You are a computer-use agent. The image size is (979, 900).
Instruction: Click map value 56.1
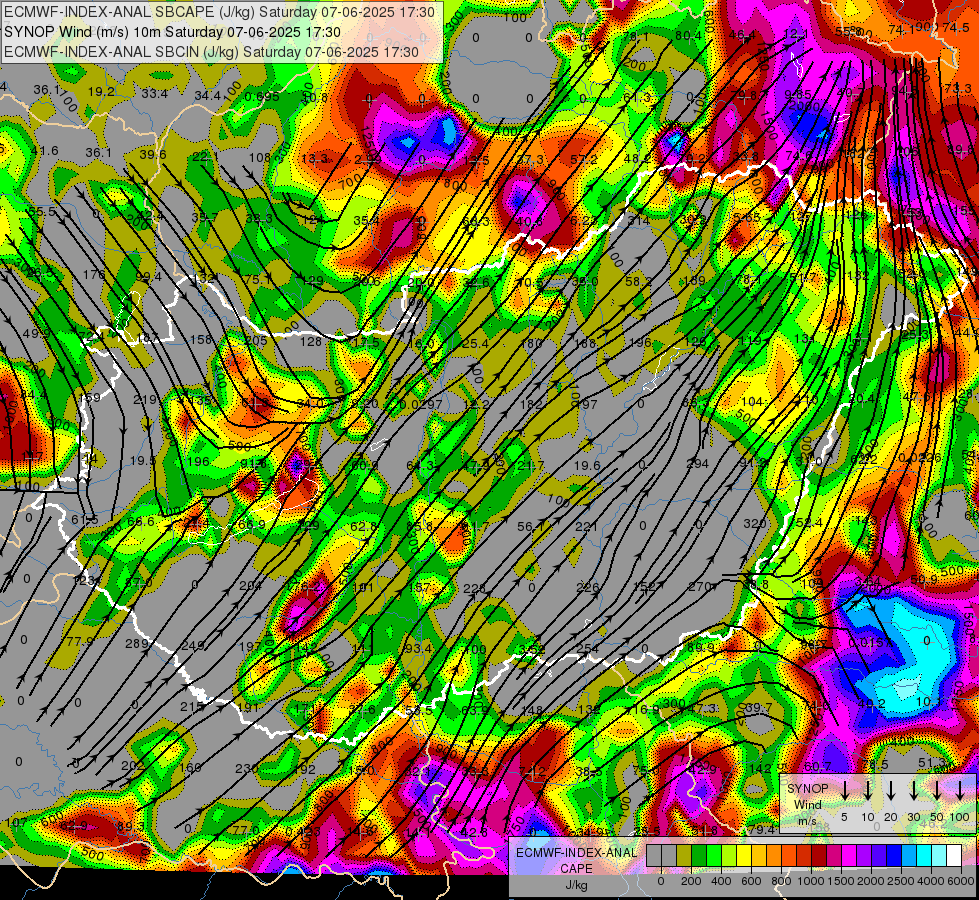(x=531, y=527)
